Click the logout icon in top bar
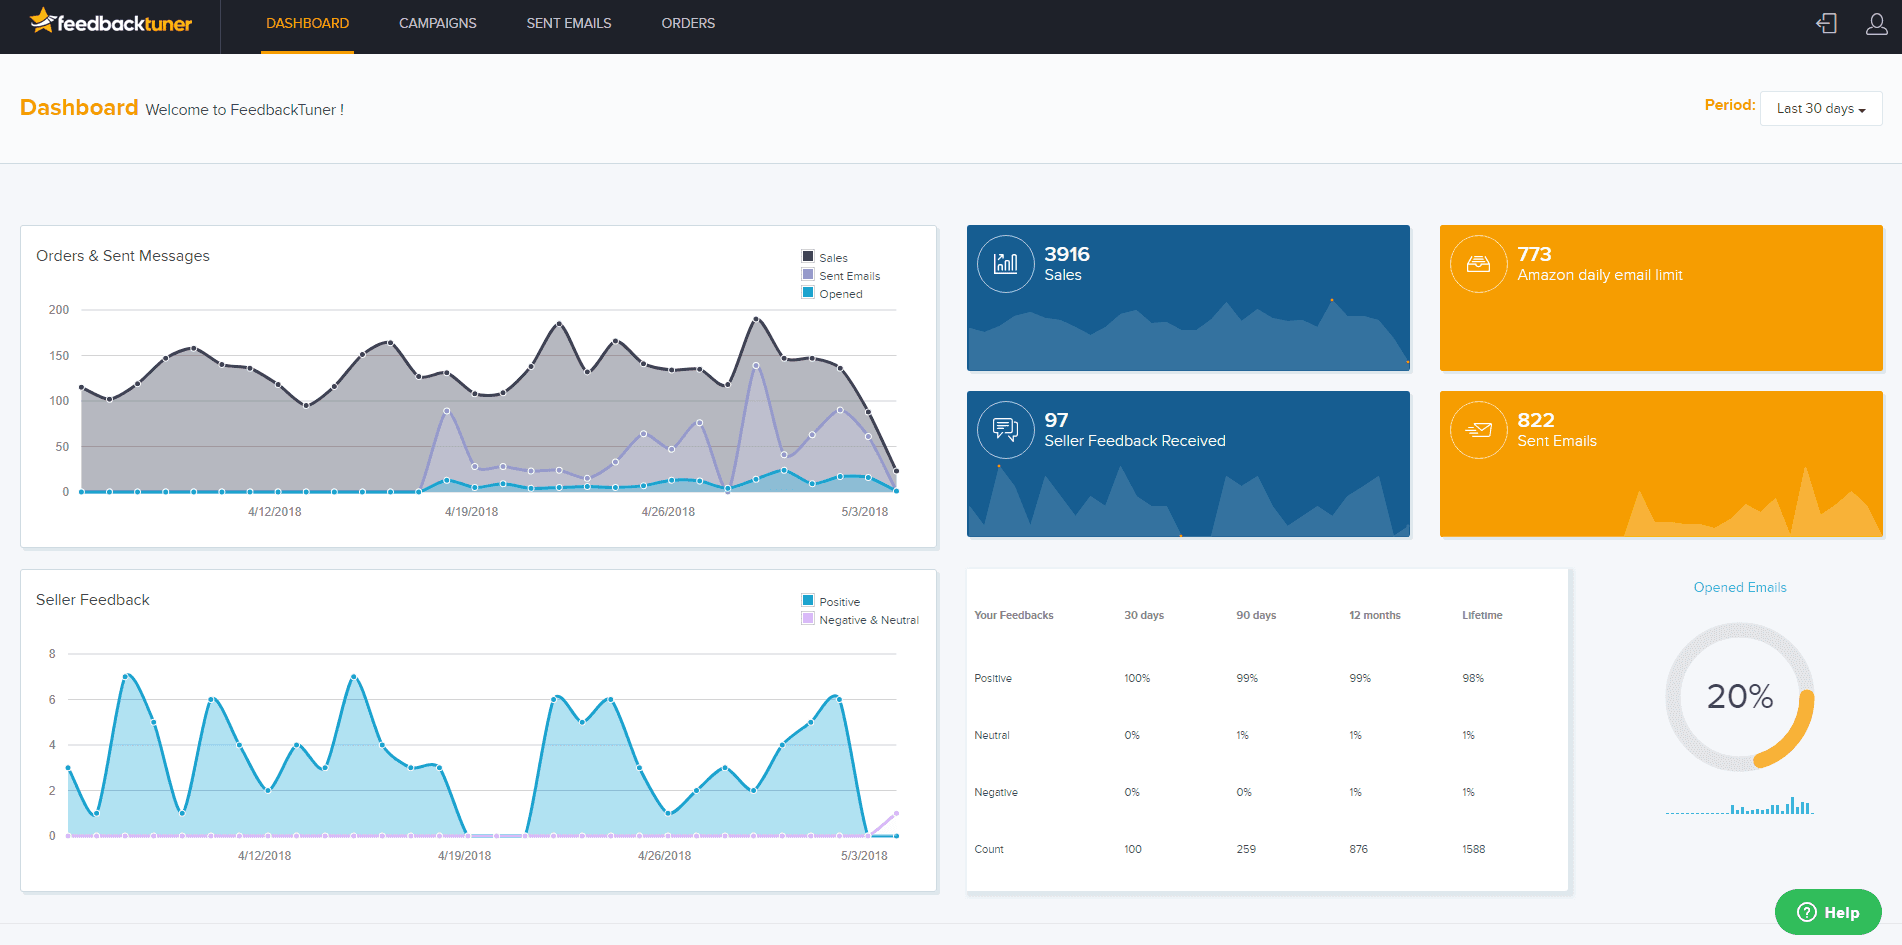1902x945 pixels. click(x=1826, y=24)
